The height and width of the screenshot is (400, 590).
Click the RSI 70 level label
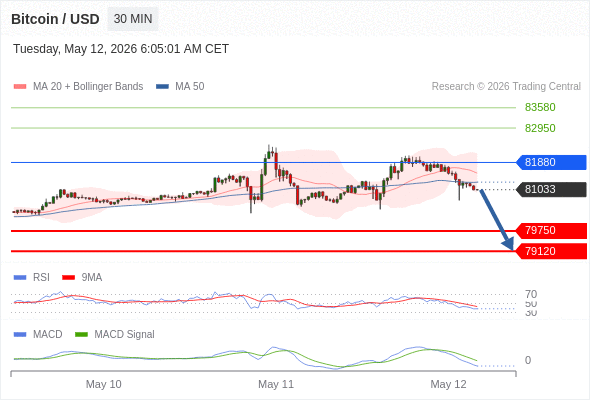tap(531, 294)
